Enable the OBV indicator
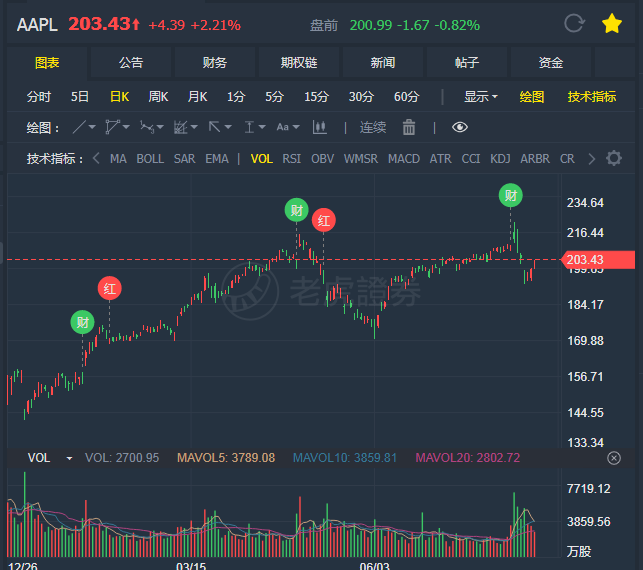The height and width of the screenshot is (570, 643). coord(322,159)
